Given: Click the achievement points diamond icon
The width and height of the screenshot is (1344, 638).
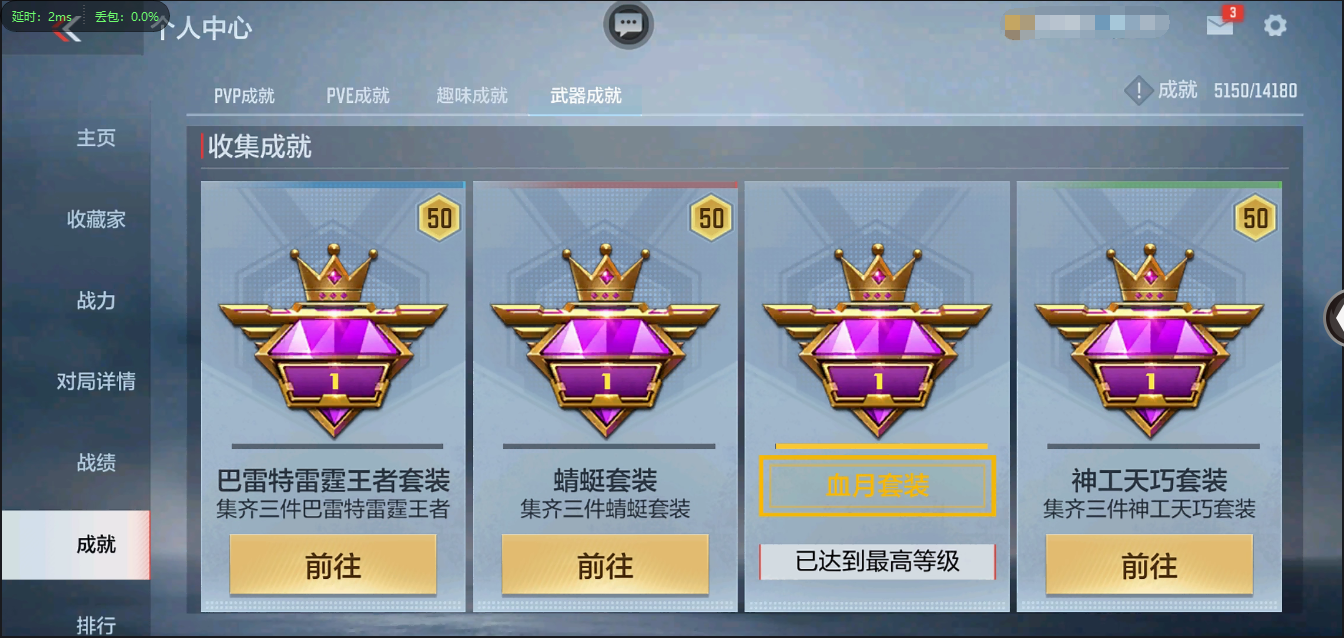Looking at the screenshot, I should (1139, 91).
